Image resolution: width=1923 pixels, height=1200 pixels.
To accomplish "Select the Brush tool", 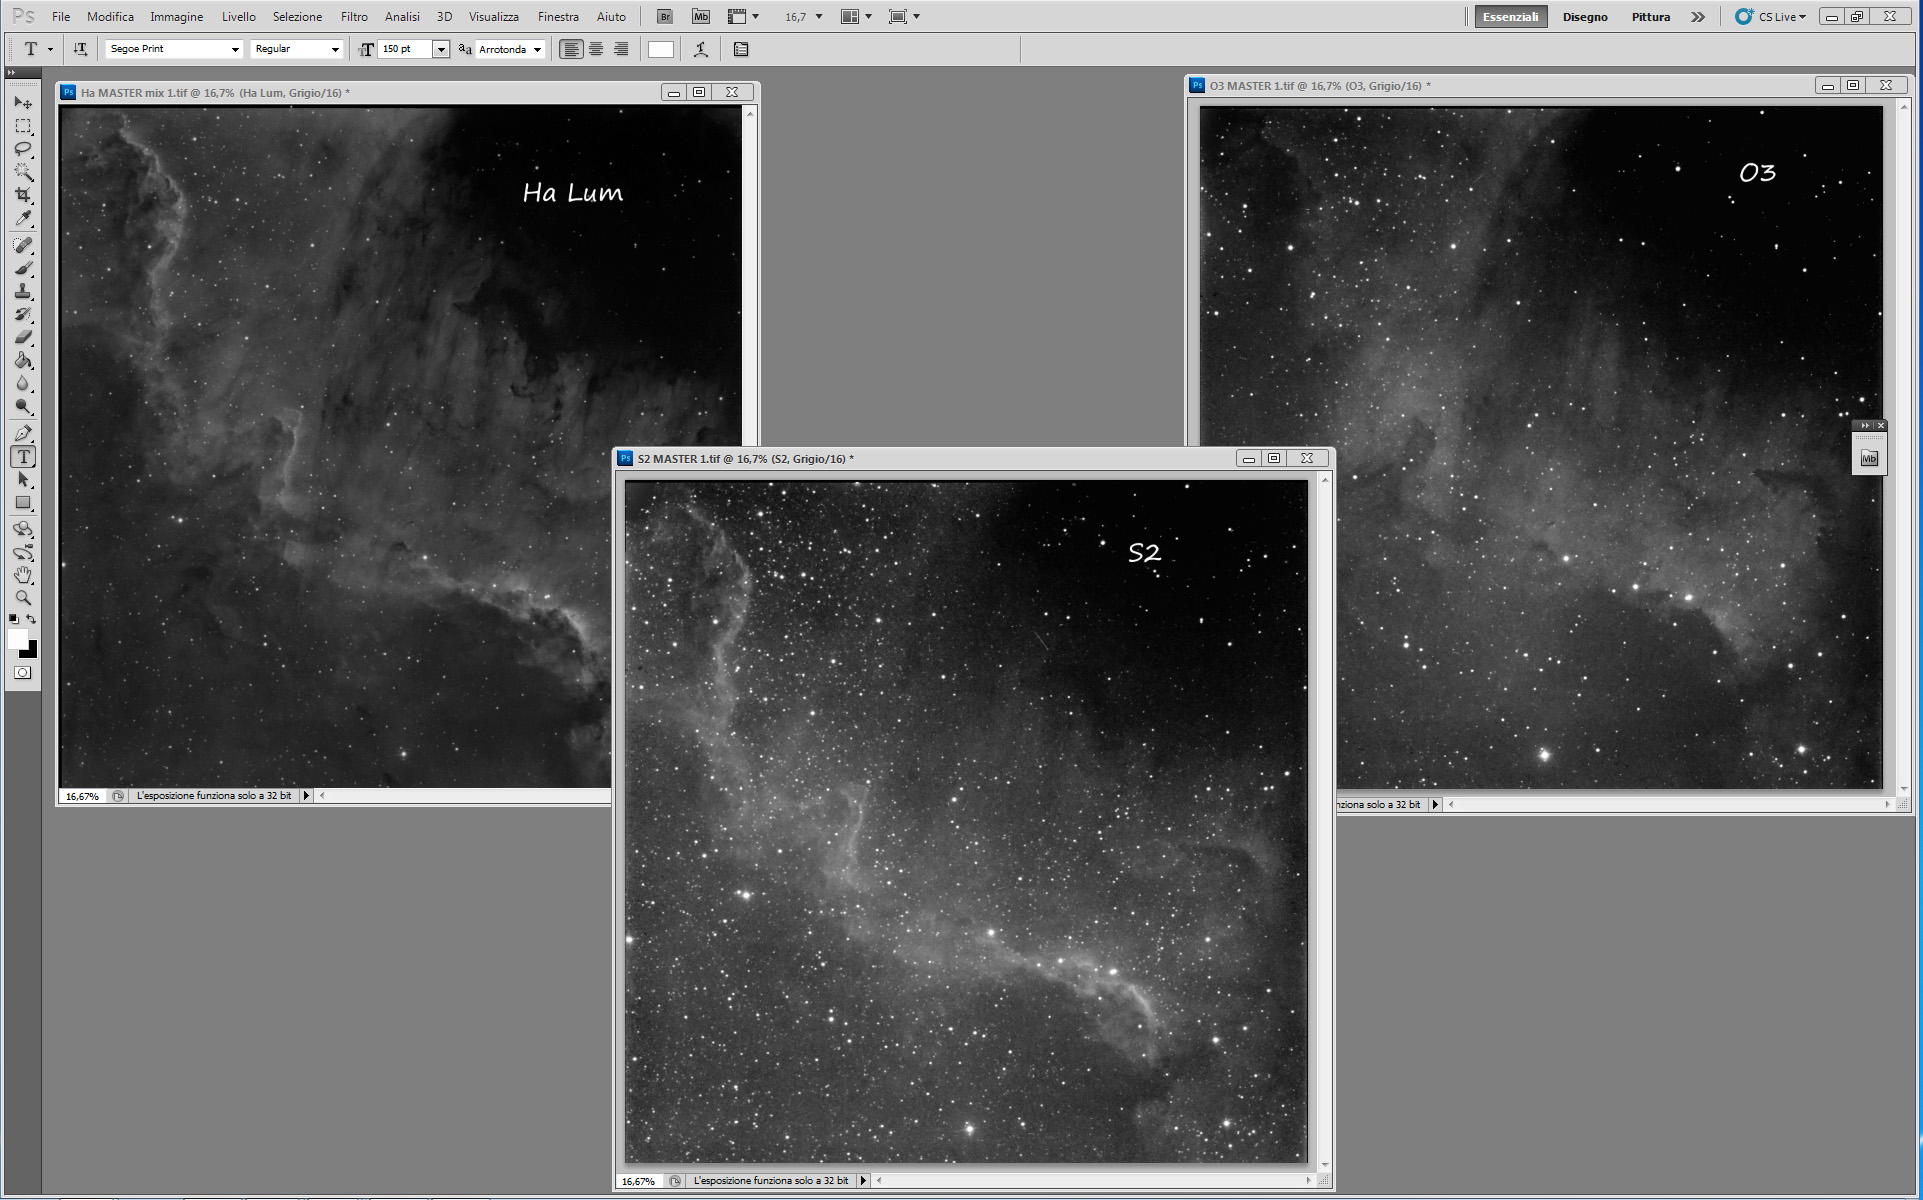I will pos(23,268).
